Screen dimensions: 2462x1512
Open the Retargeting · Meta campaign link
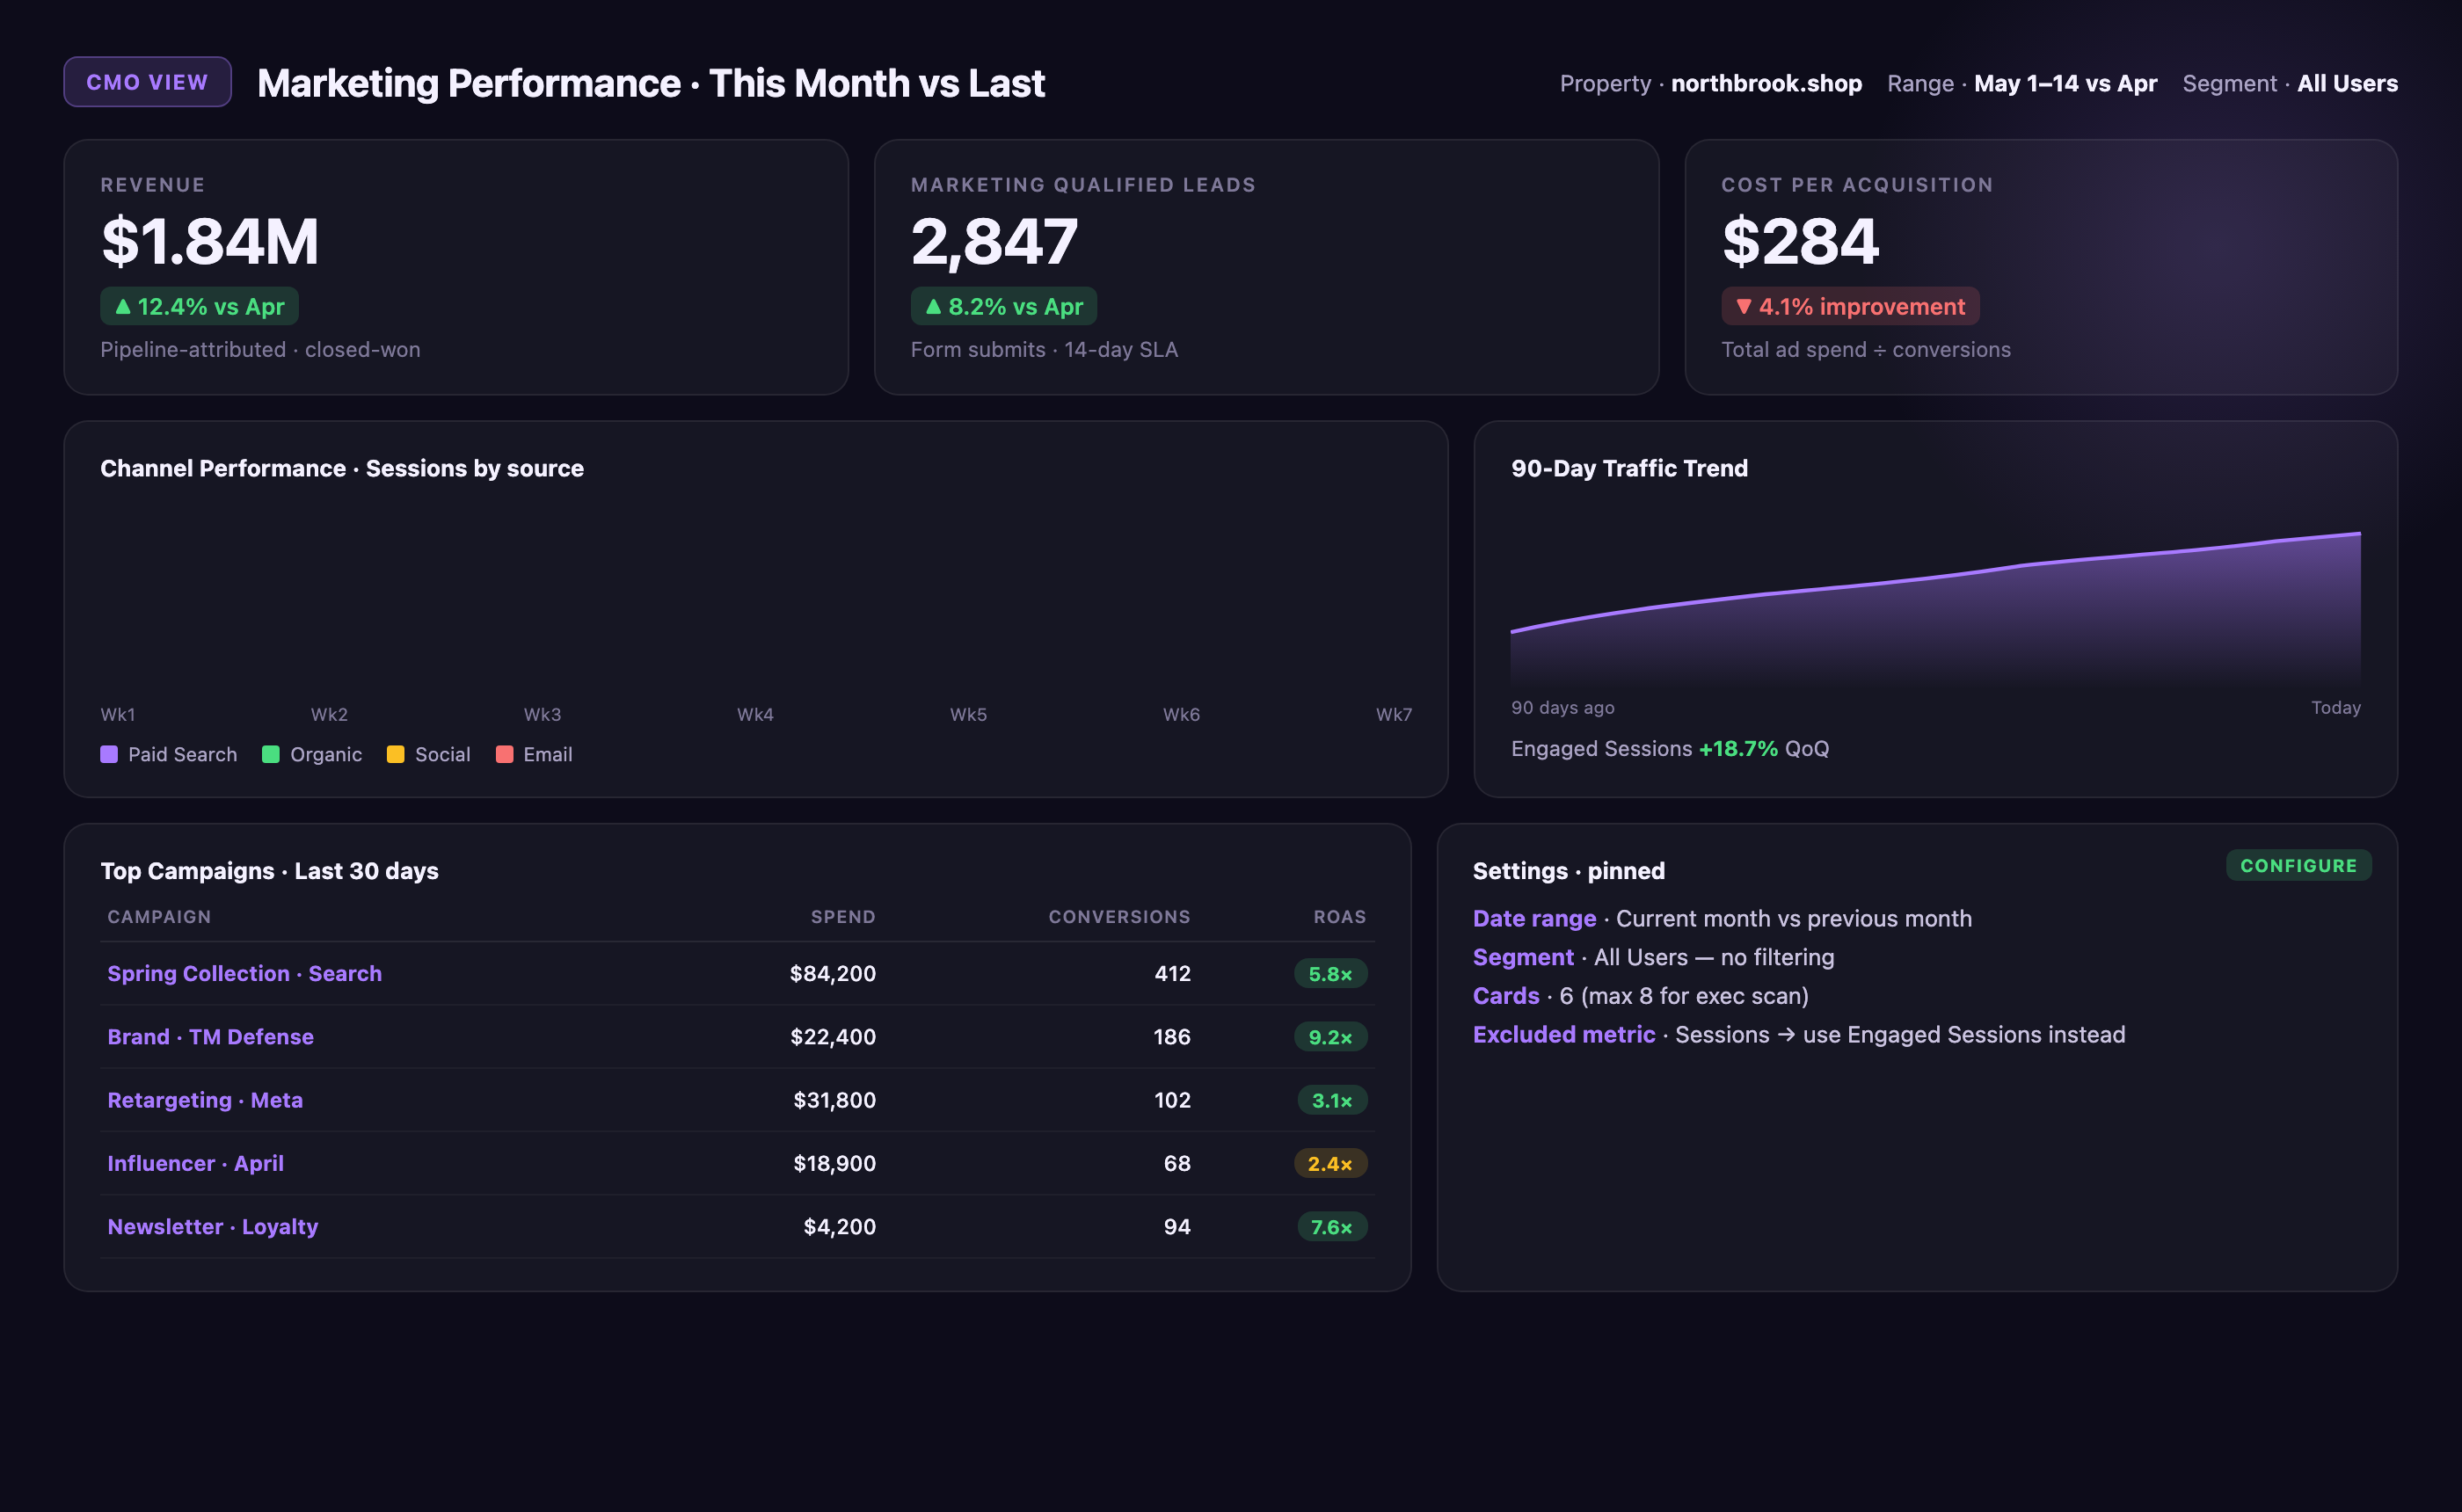pyautogui.click(x=205, y=1100)
